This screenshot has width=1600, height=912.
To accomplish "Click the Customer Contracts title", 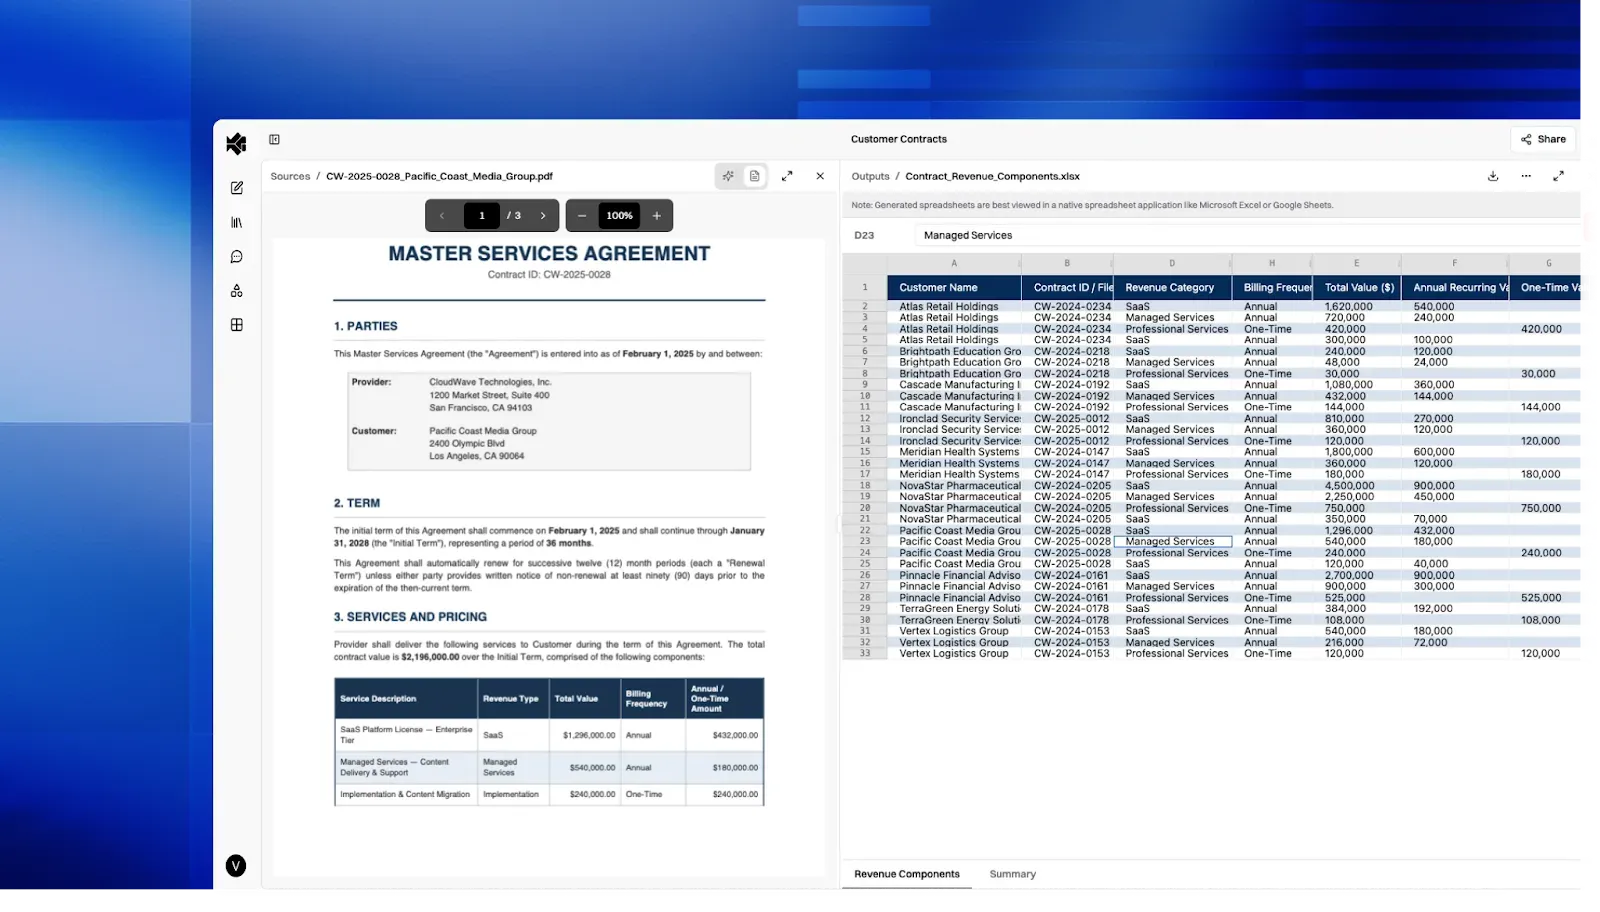I will coord(898,140).
